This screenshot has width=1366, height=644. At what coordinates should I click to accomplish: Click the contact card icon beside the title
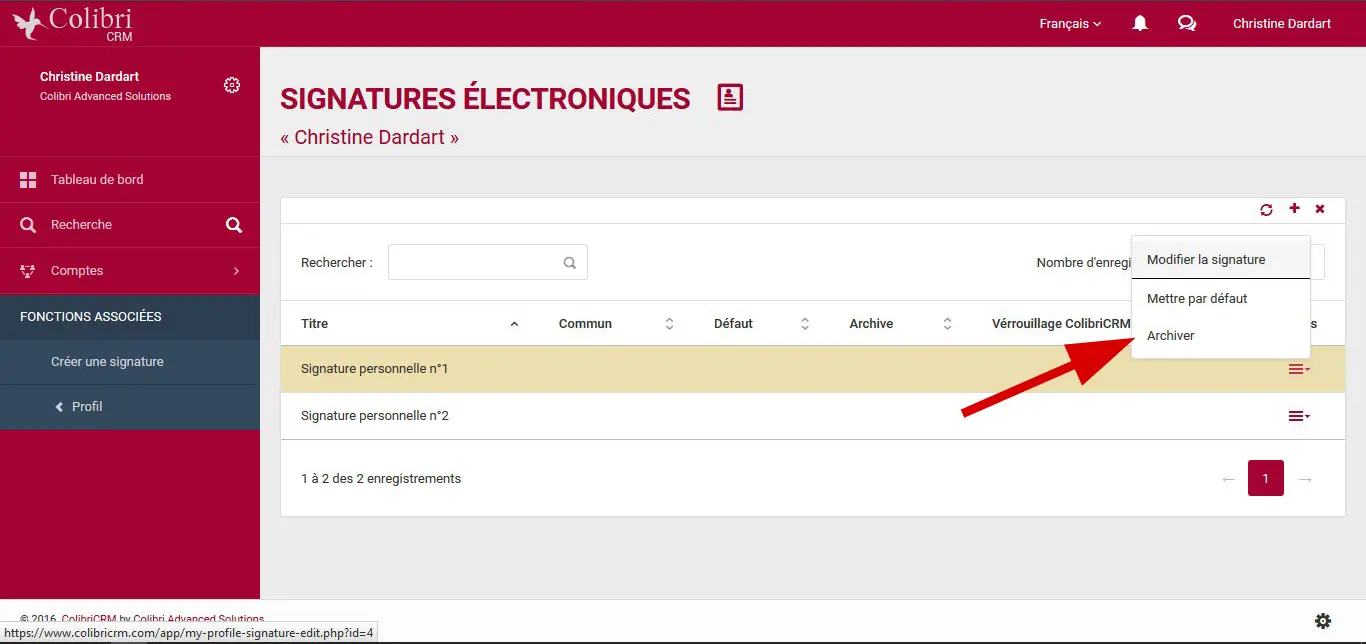click(730, 98)
